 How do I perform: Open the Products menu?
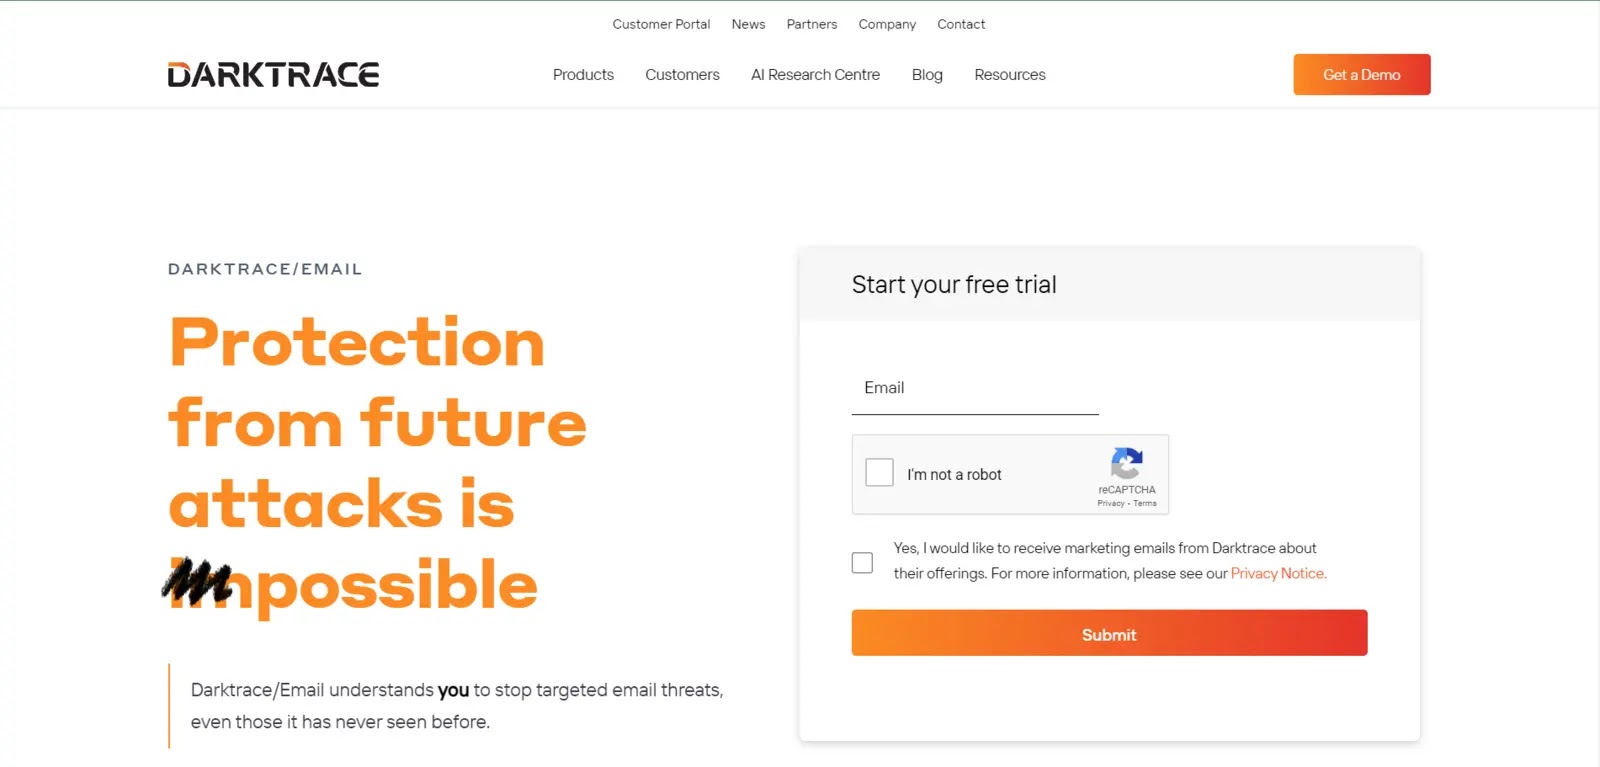point(583,75)
